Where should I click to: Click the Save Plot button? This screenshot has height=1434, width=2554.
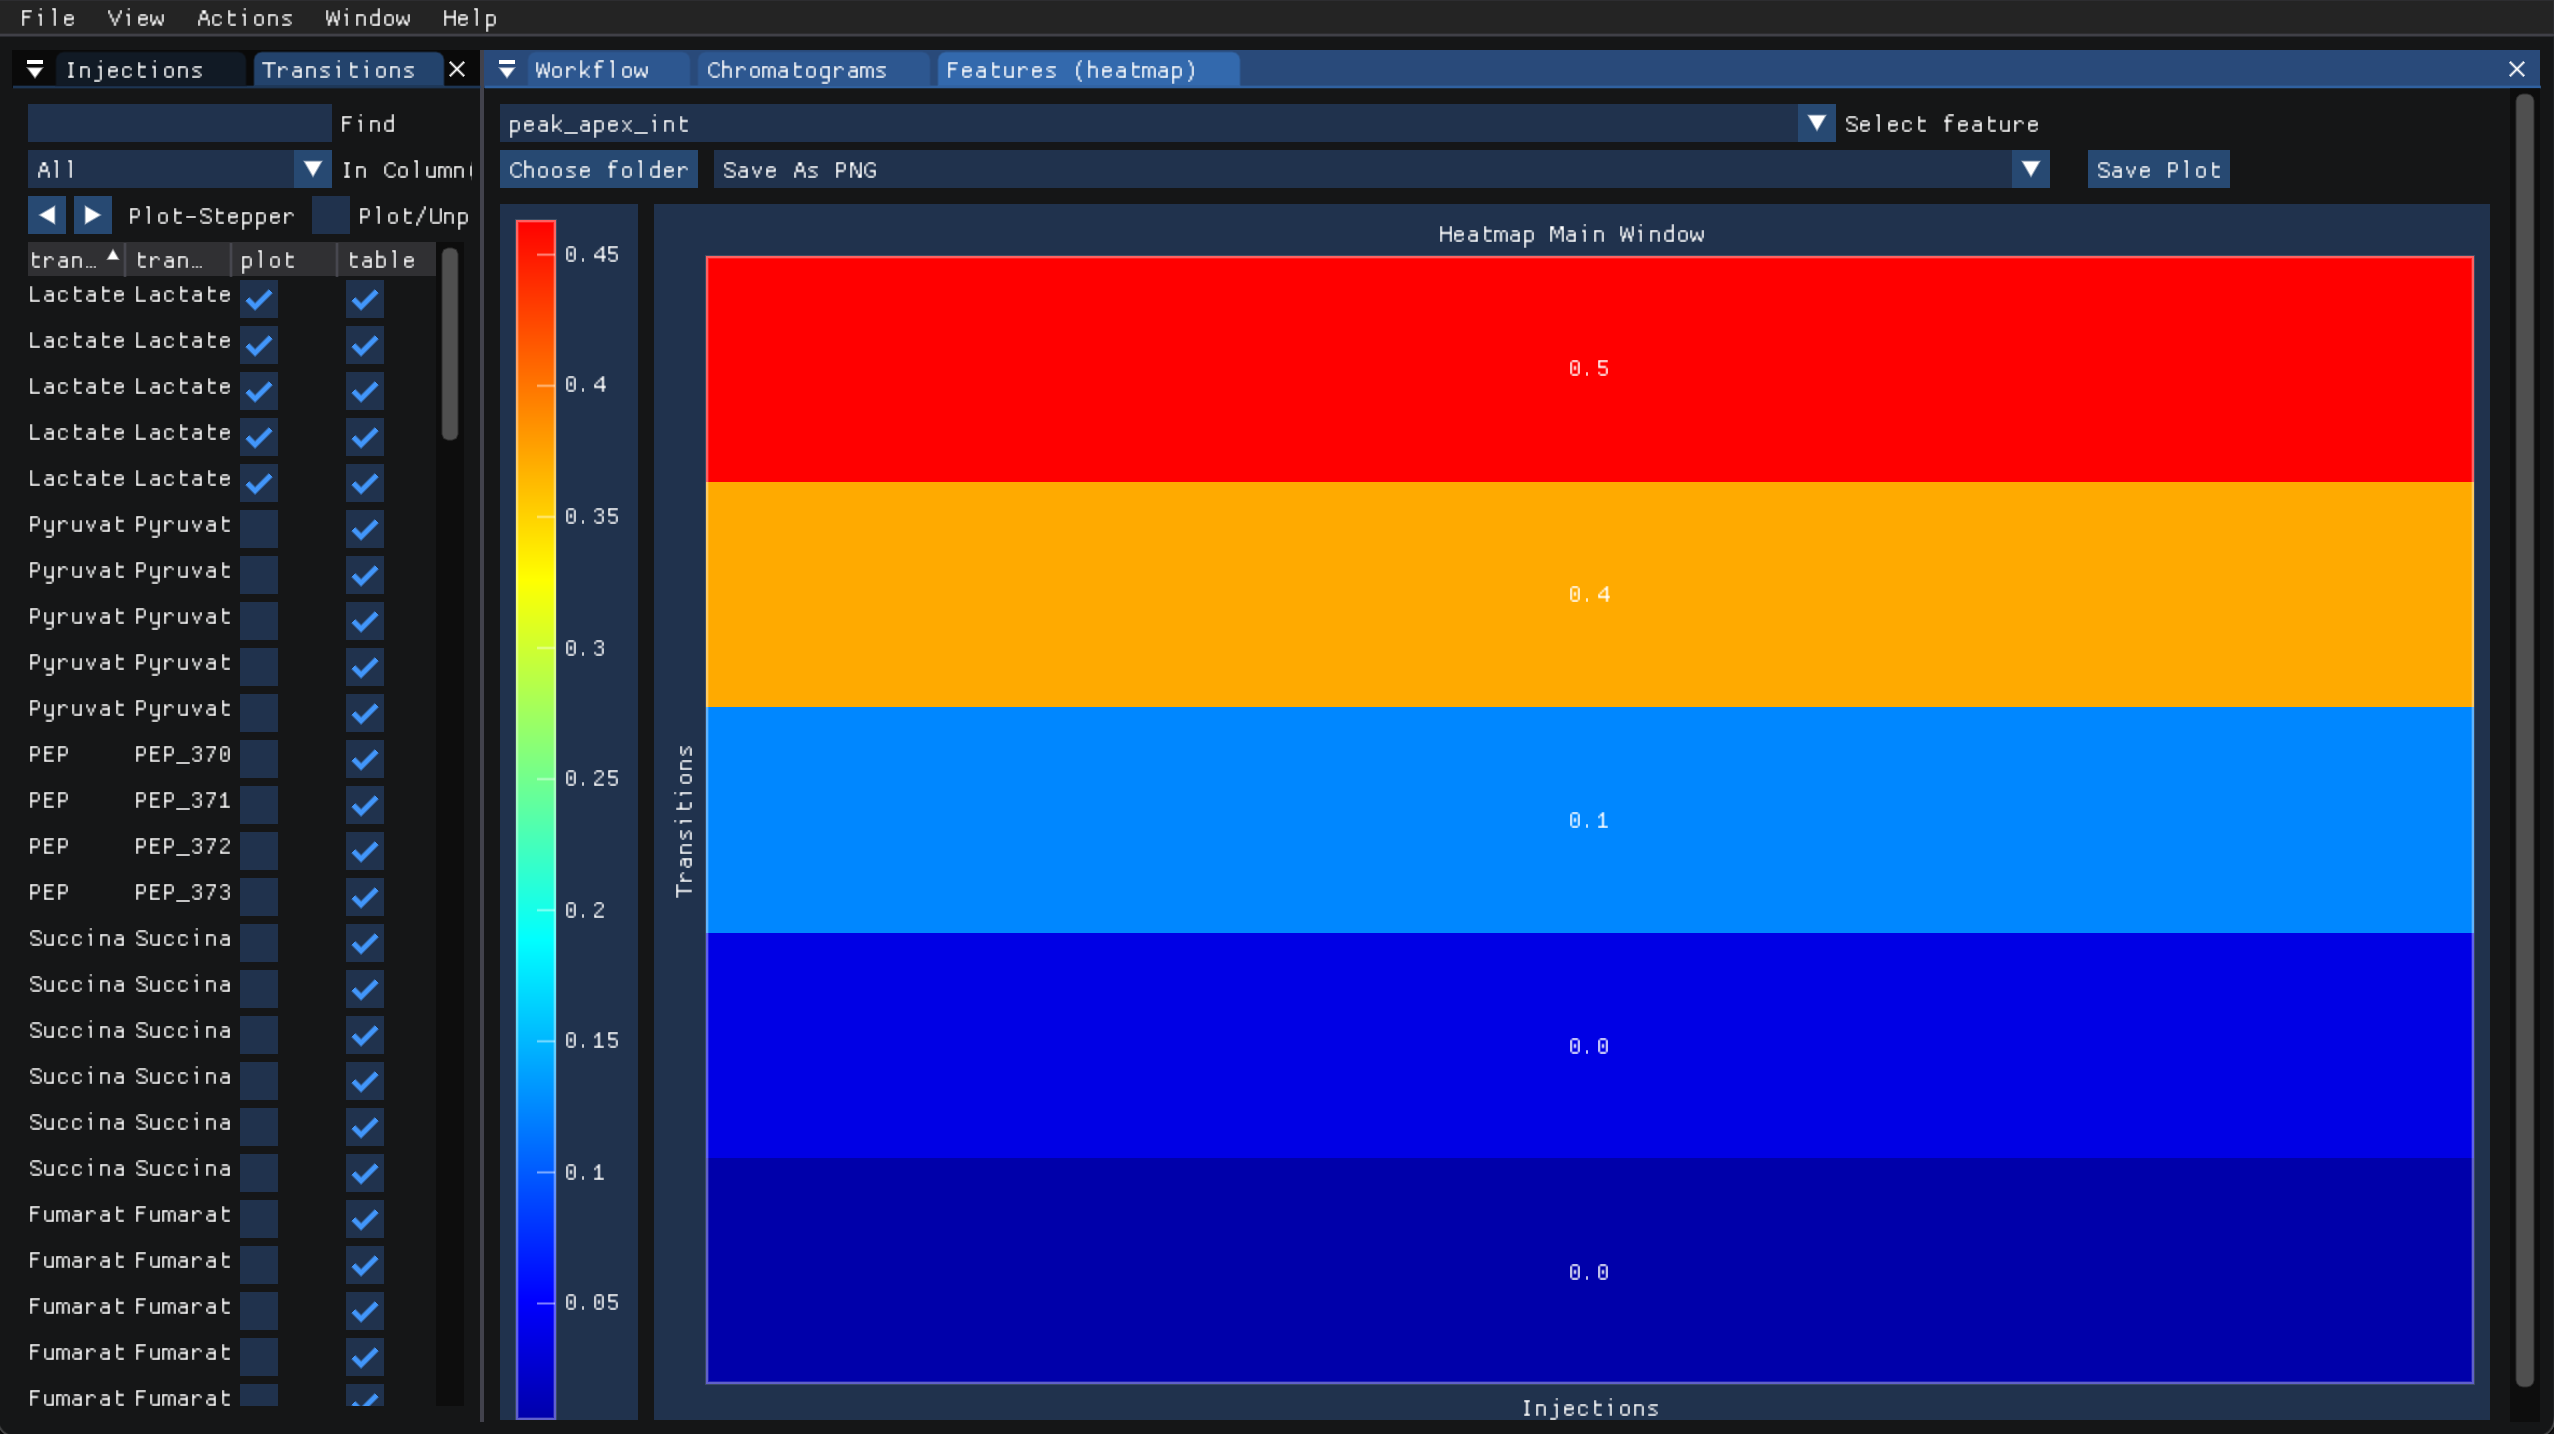pos(2158,169)
